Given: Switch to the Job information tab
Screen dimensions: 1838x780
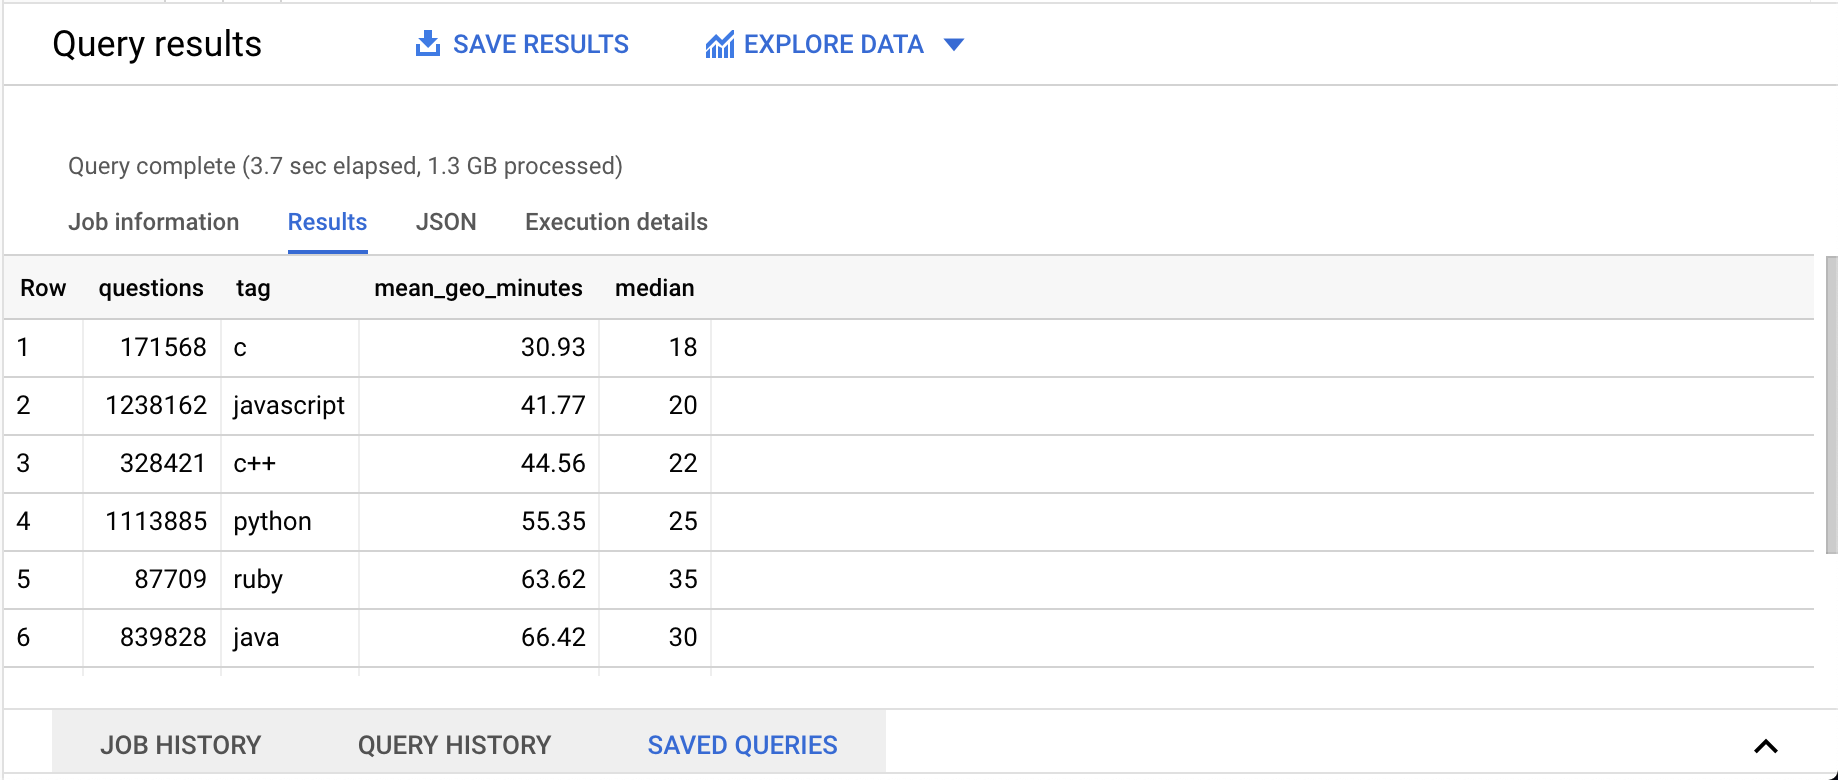Looking at the screenshot, I should (x=154, y=222).
